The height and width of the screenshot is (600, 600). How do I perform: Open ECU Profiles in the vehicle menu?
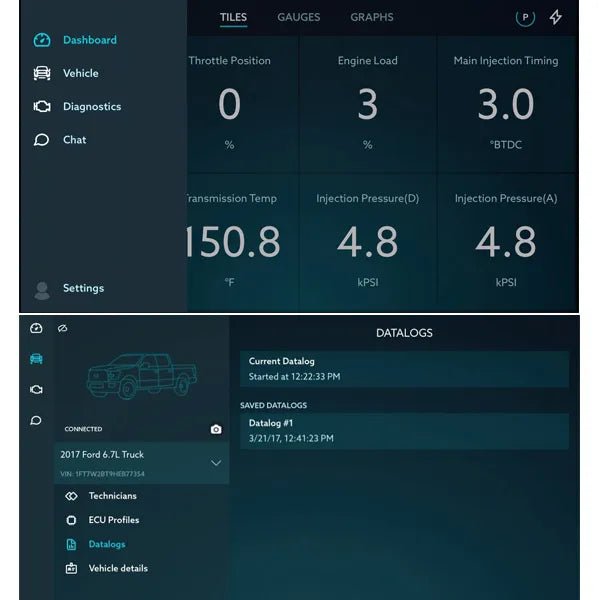pos(113,520)
